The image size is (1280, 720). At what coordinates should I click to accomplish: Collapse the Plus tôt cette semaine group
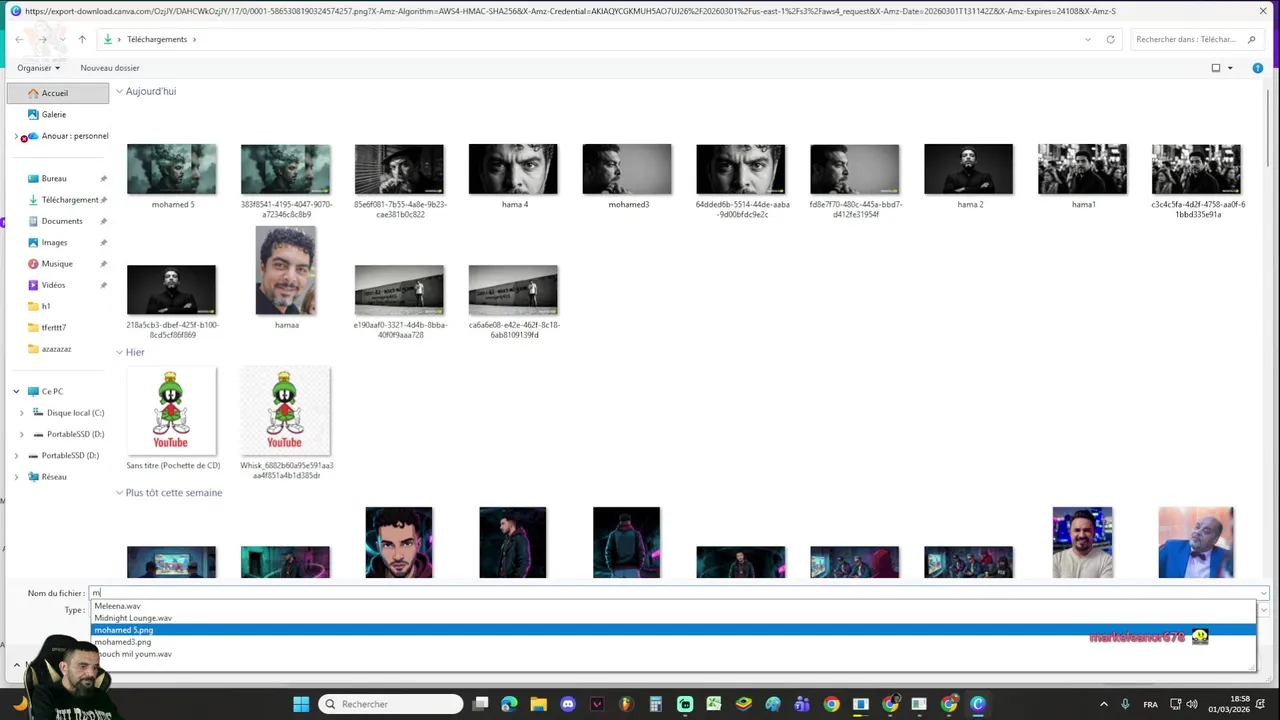(119, 493)
